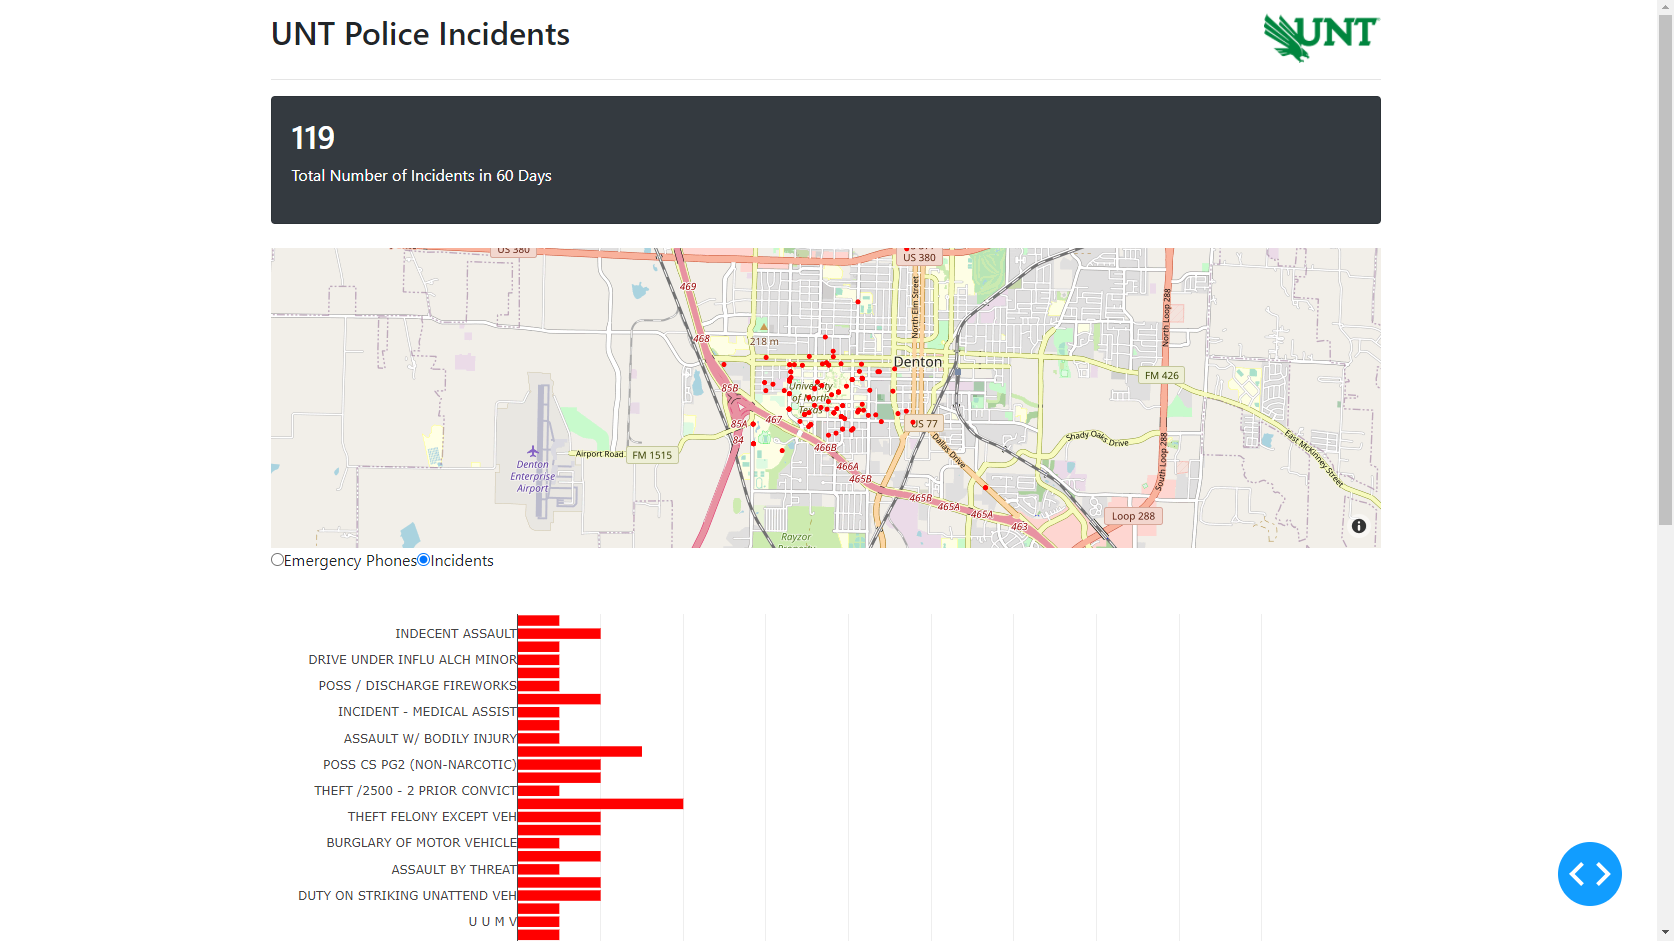Click the map attribution info icon
Screen dimensions: 1674x941
pos(1358,525)
